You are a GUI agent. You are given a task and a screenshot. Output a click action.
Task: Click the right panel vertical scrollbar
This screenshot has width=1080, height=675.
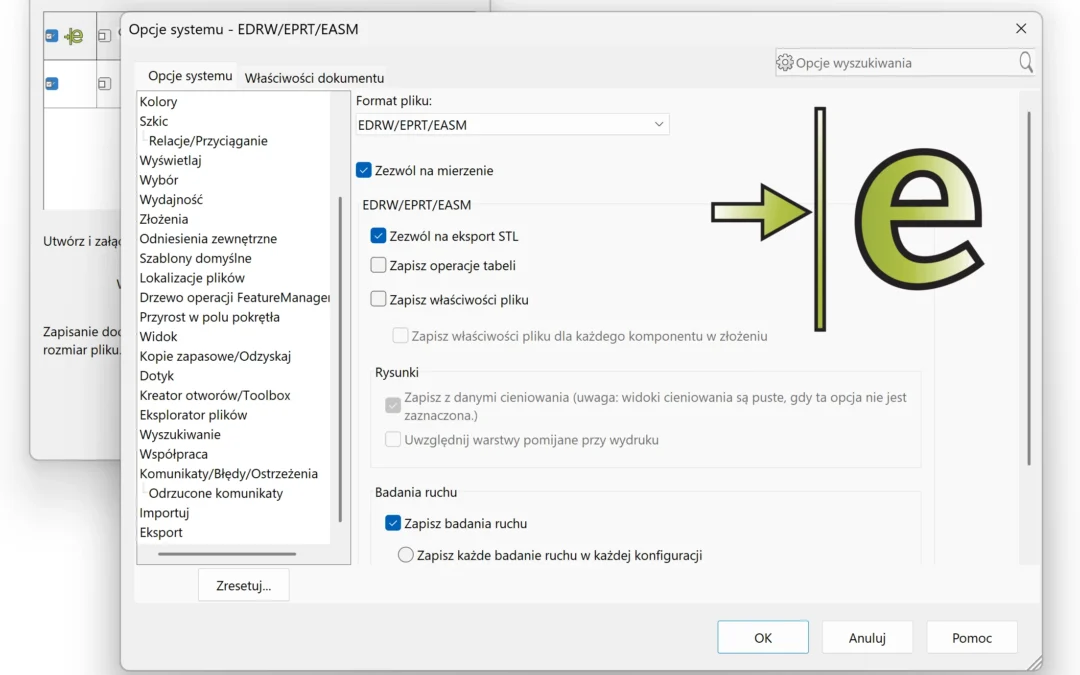1028,288
